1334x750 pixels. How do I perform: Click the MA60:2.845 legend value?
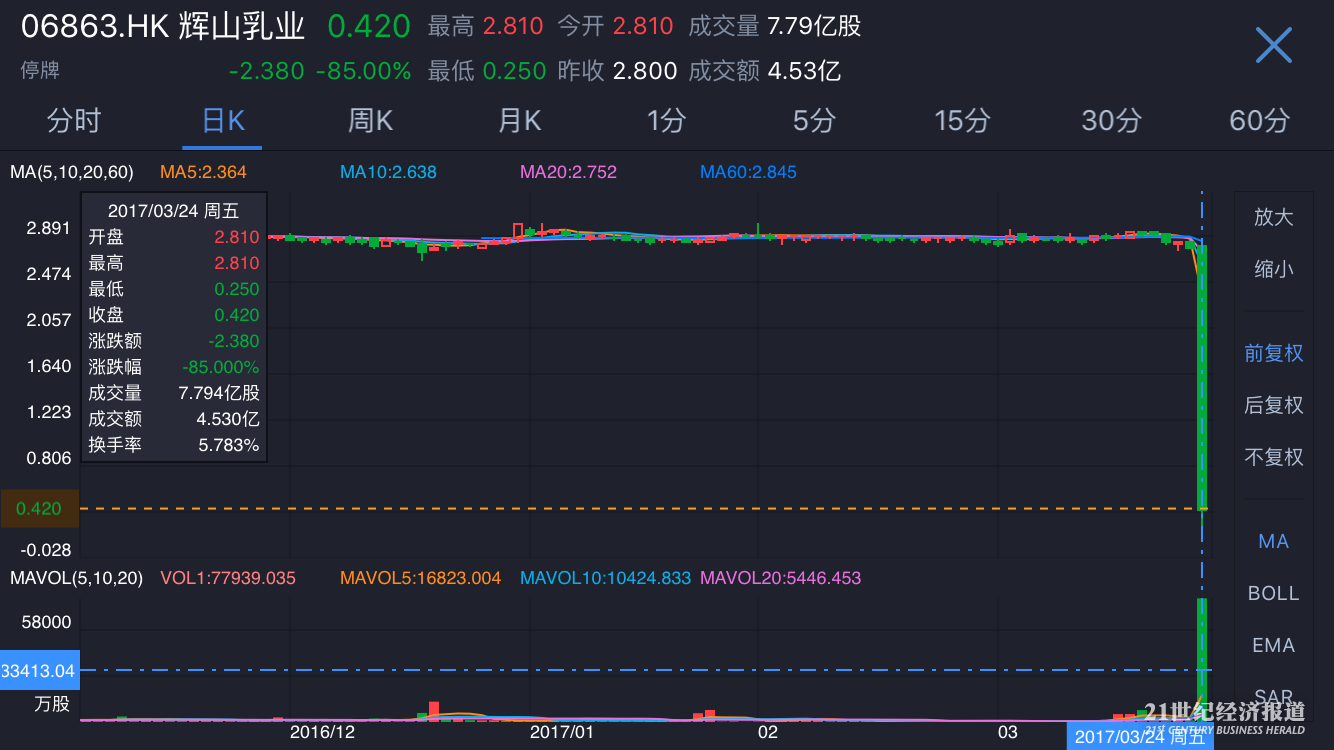(x=748, y=172)
